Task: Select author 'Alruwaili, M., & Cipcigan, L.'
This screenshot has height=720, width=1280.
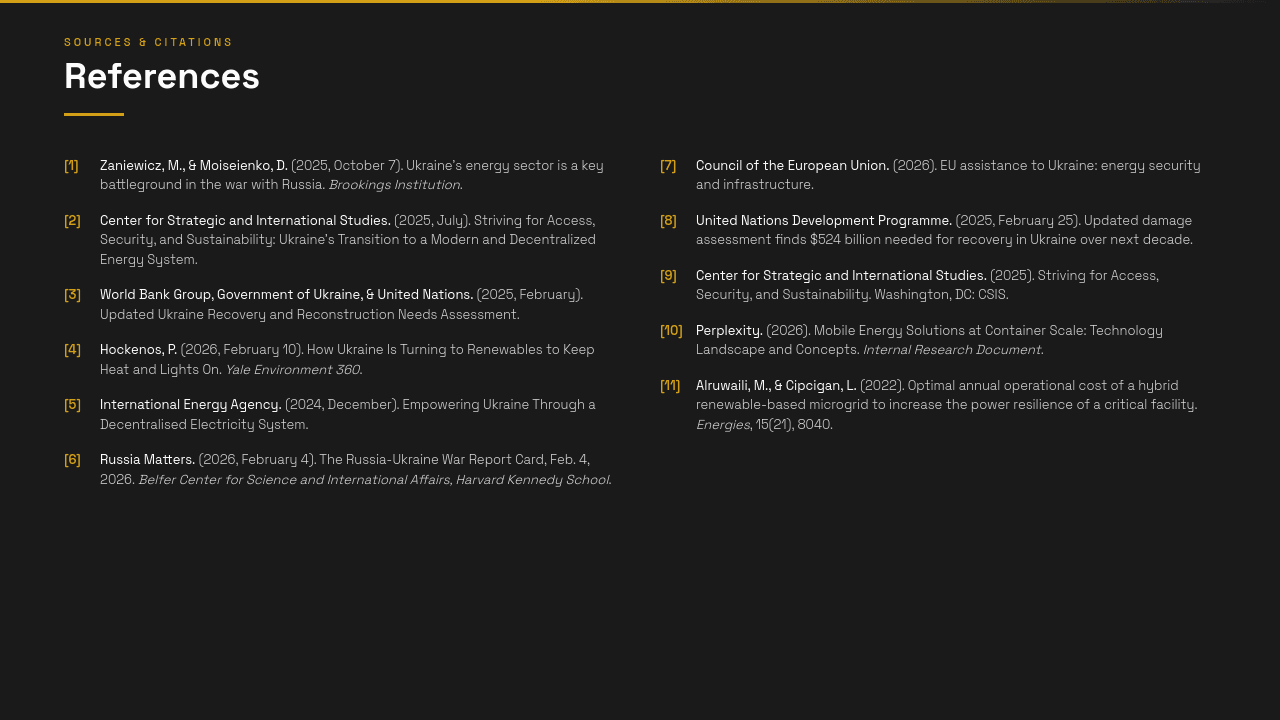Action: pos(776,386)
